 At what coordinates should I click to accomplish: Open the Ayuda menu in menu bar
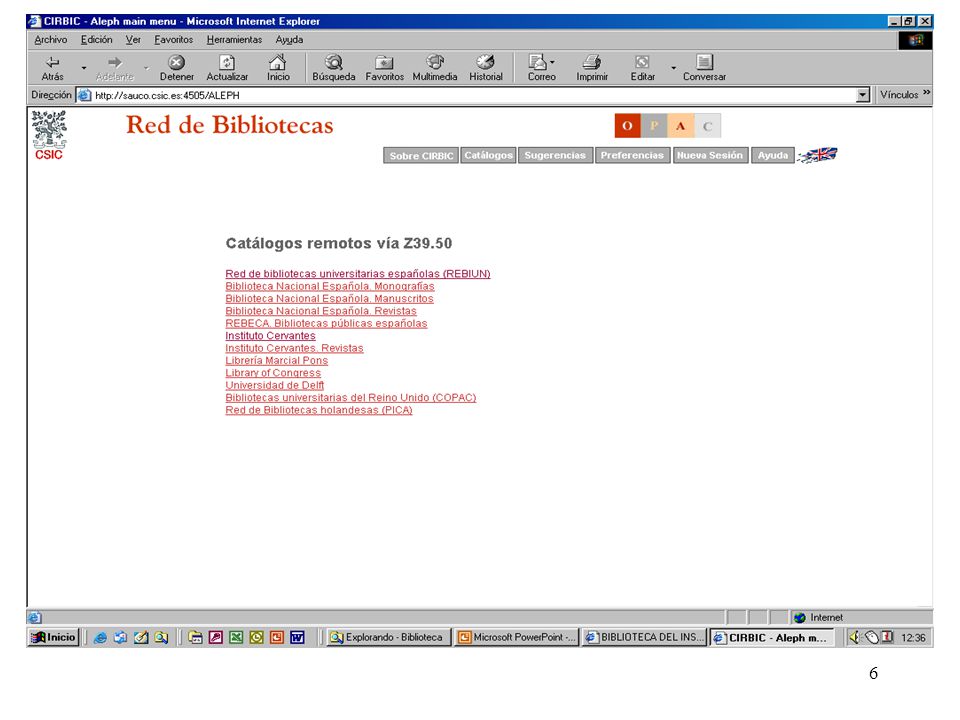coord(290,40)
